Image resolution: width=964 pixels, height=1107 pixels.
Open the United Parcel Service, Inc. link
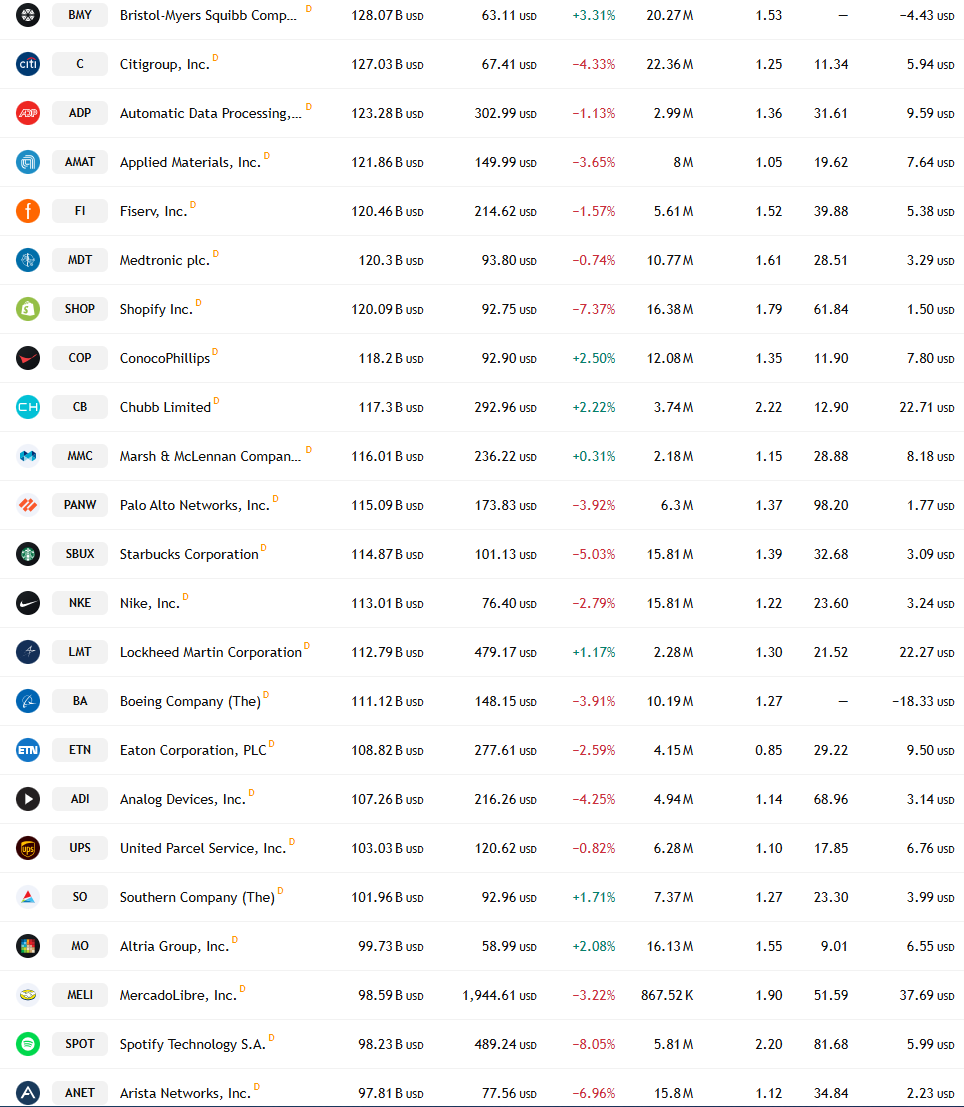tap(203, 849)
